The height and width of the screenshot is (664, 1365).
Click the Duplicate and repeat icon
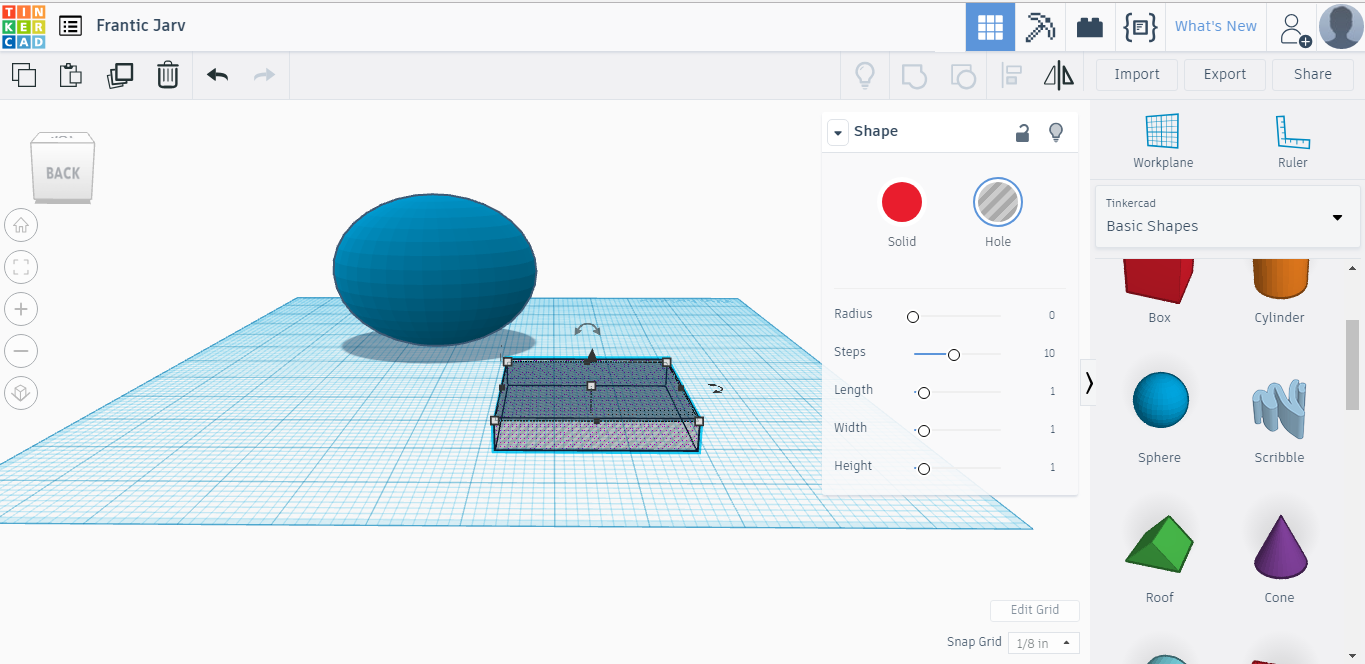click(120, 75)
